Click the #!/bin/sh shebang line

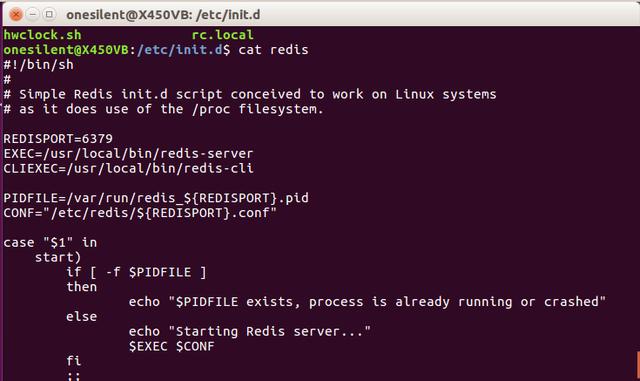(38, 65)
